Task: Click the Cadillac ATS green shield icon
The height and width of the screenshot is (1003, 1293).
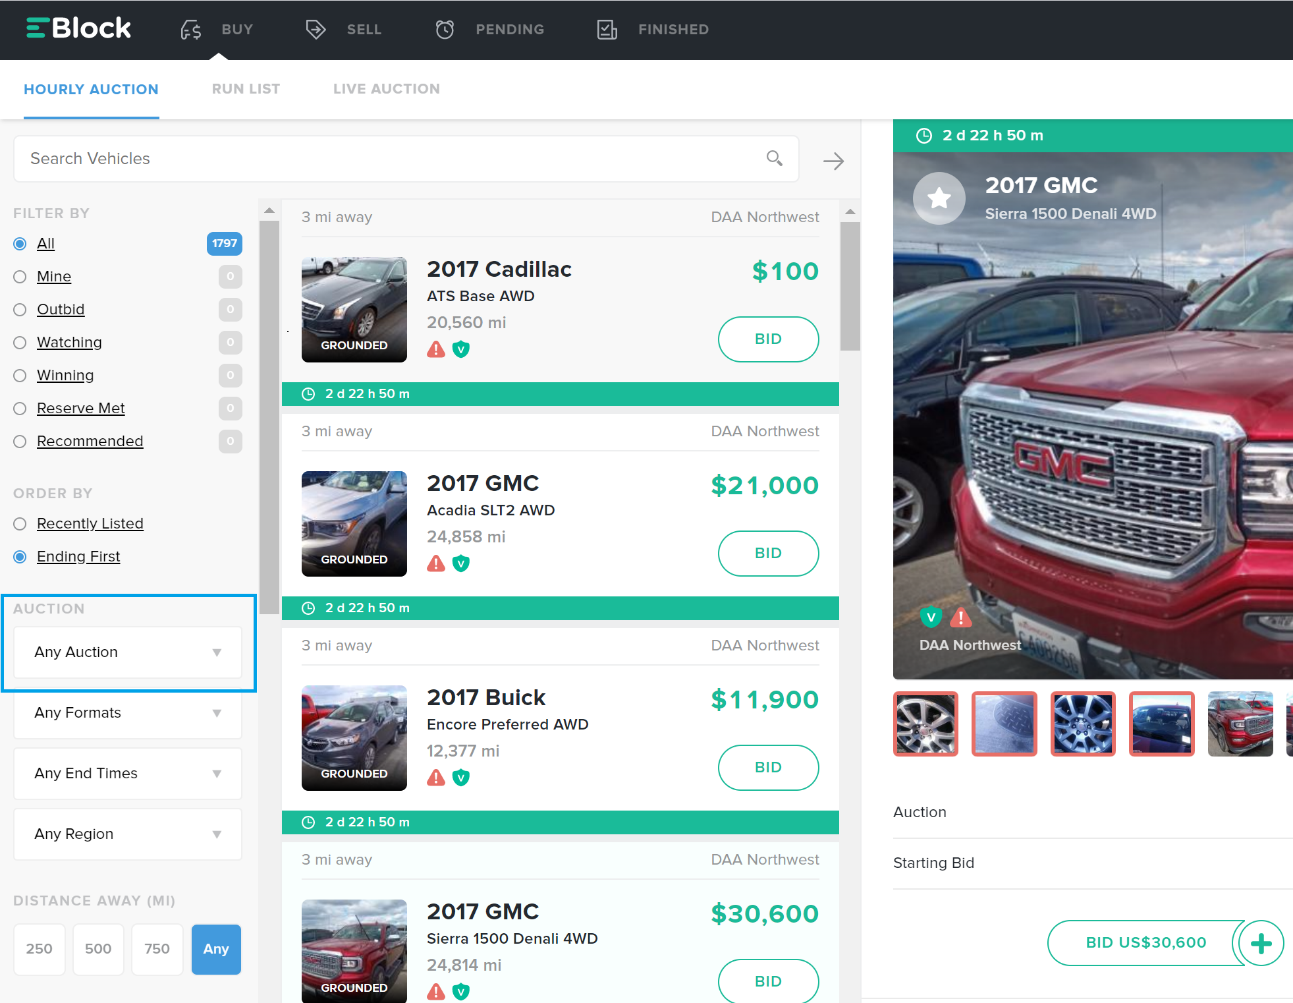Action: coord(461,349)
